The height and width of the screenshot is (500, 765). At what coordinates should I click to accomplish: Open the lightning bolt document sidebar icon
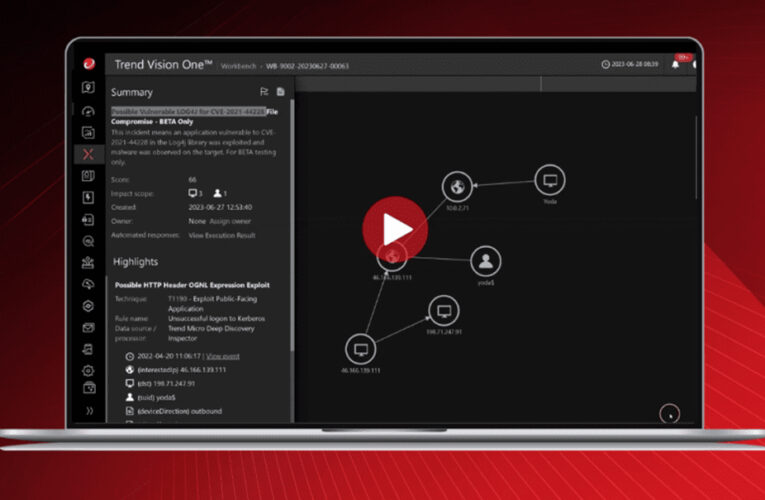pos(88,198)
